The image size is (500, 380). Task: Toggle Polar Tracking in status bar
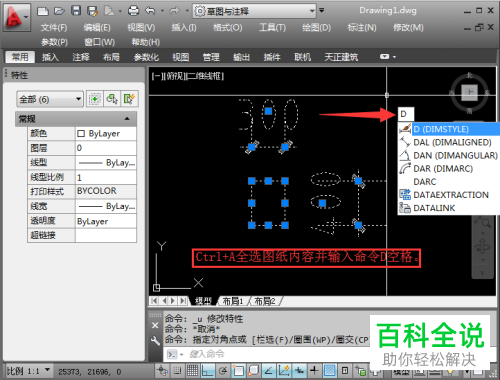(223, 371)
